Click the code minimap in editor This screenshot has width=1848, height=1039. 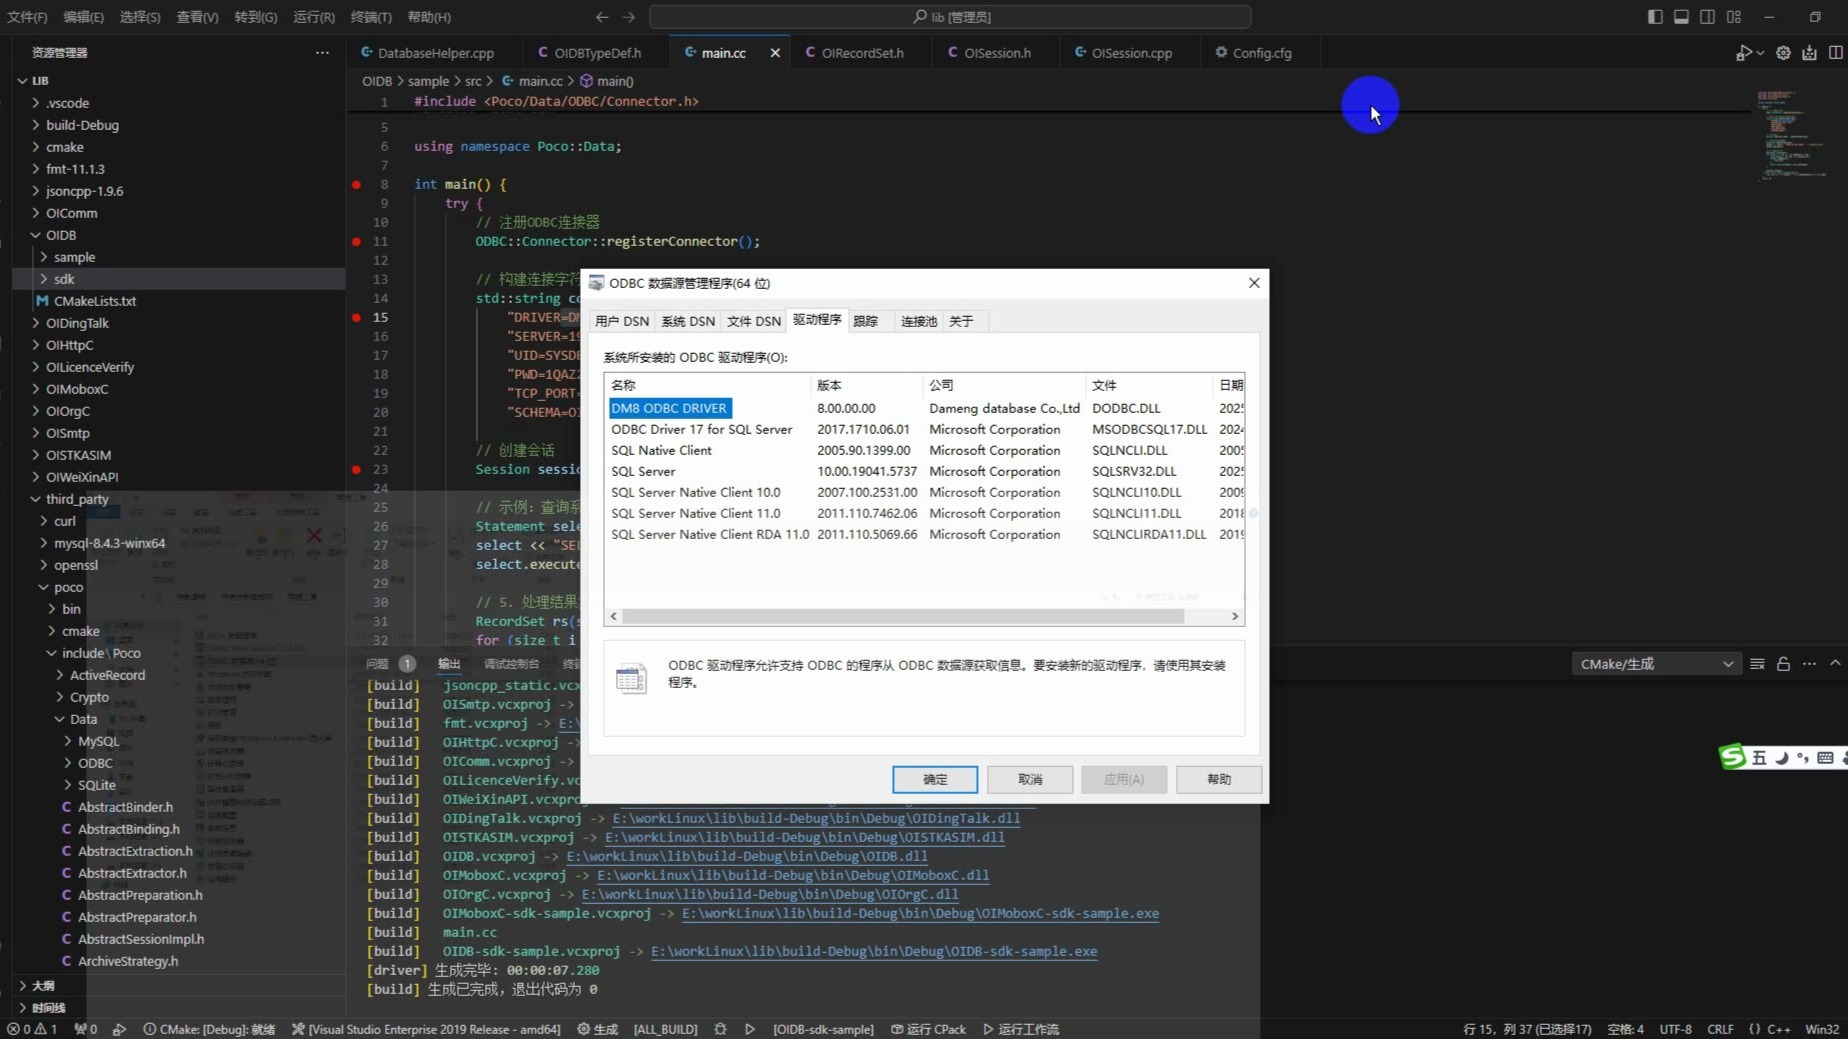1792,136
